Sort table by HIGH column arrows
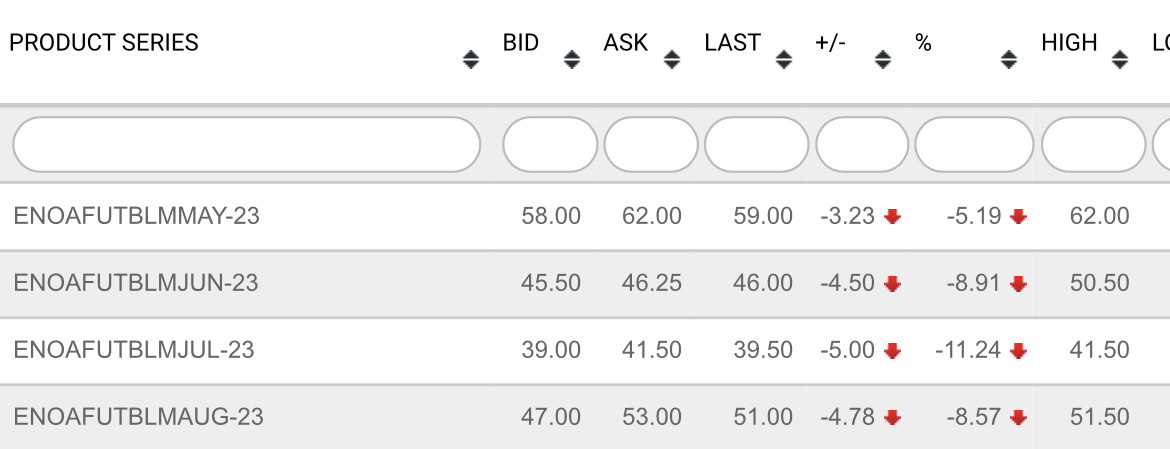The height and width of the screenshot is (449, 1170). coord(1120,60)
